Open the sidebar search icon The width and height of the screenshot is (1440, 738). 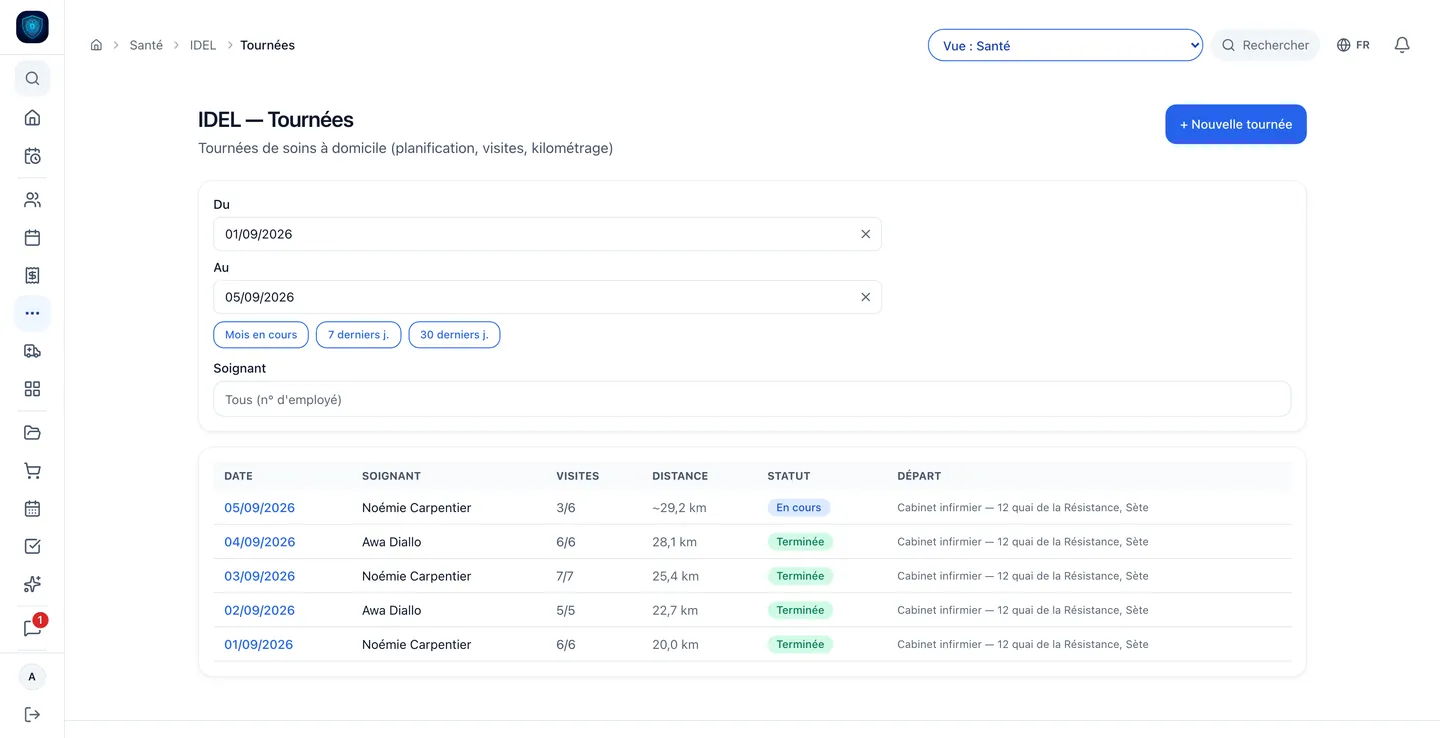coord(32,78)
